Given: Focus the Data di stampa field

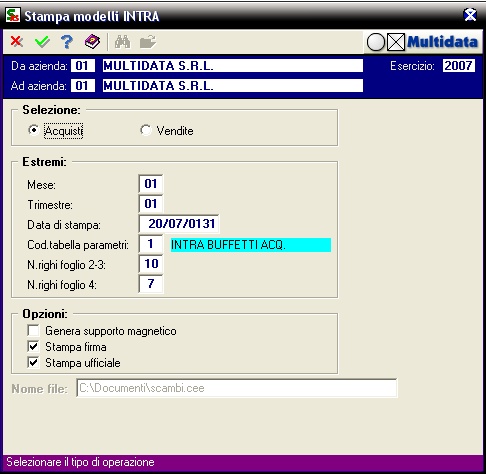Looking at the screenshot, I should point(179,224).
